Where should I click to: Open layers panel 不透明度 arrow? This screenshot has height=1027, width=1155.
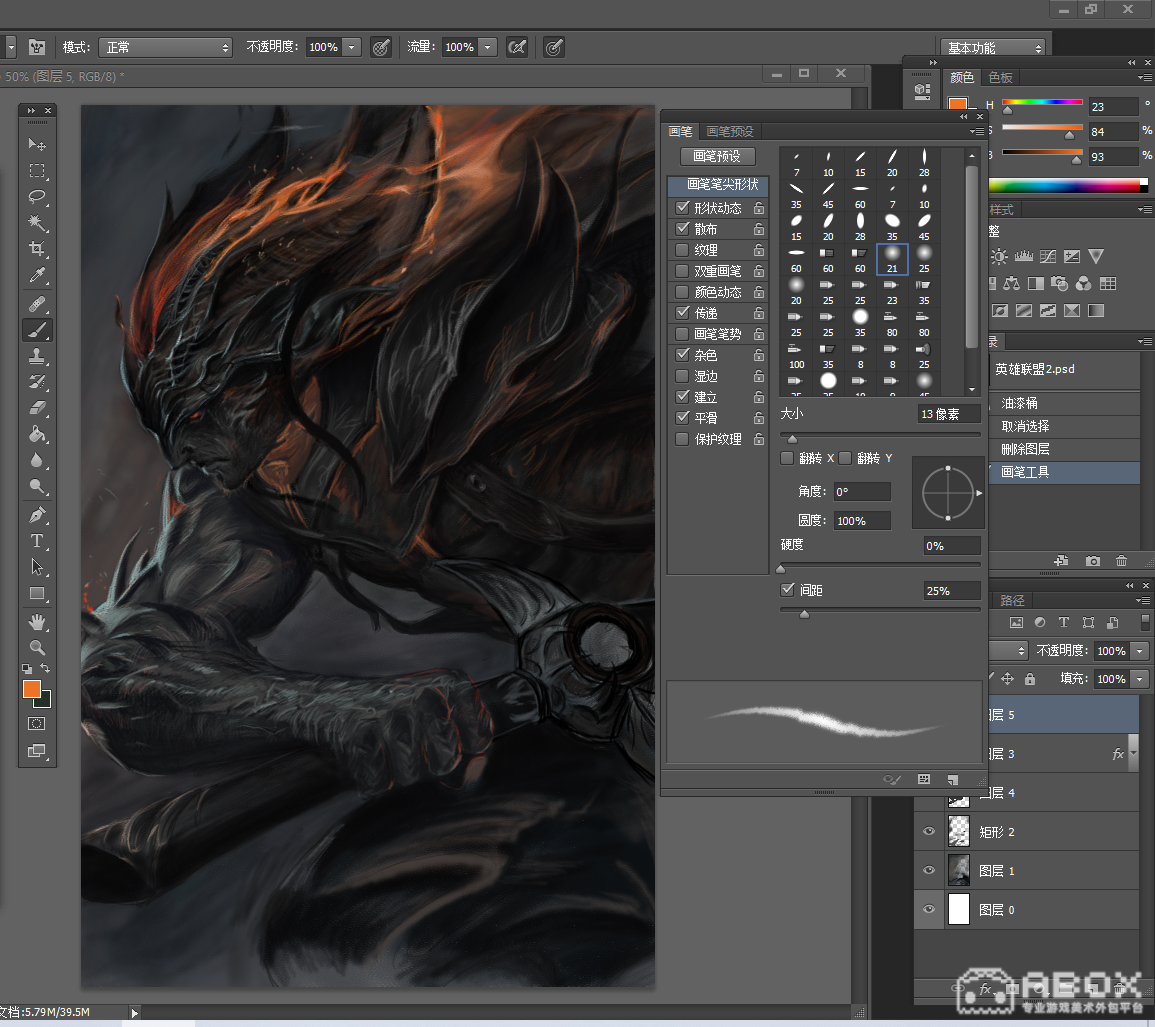[x=1140, y=651]
